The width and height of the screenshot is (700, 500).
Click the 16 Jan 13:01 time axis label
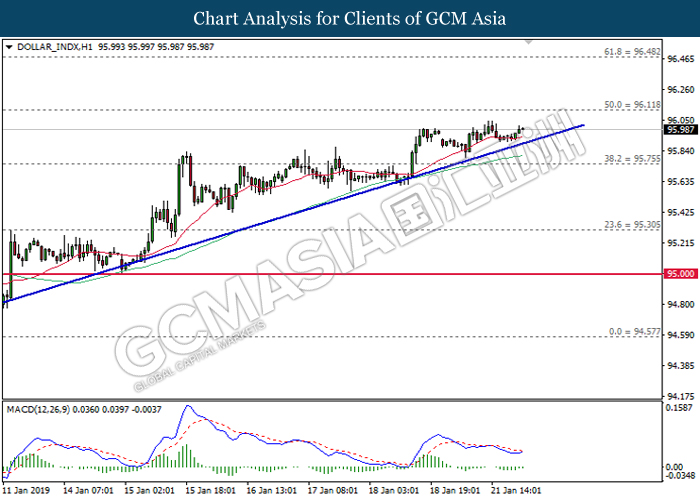tap(272, 491)
